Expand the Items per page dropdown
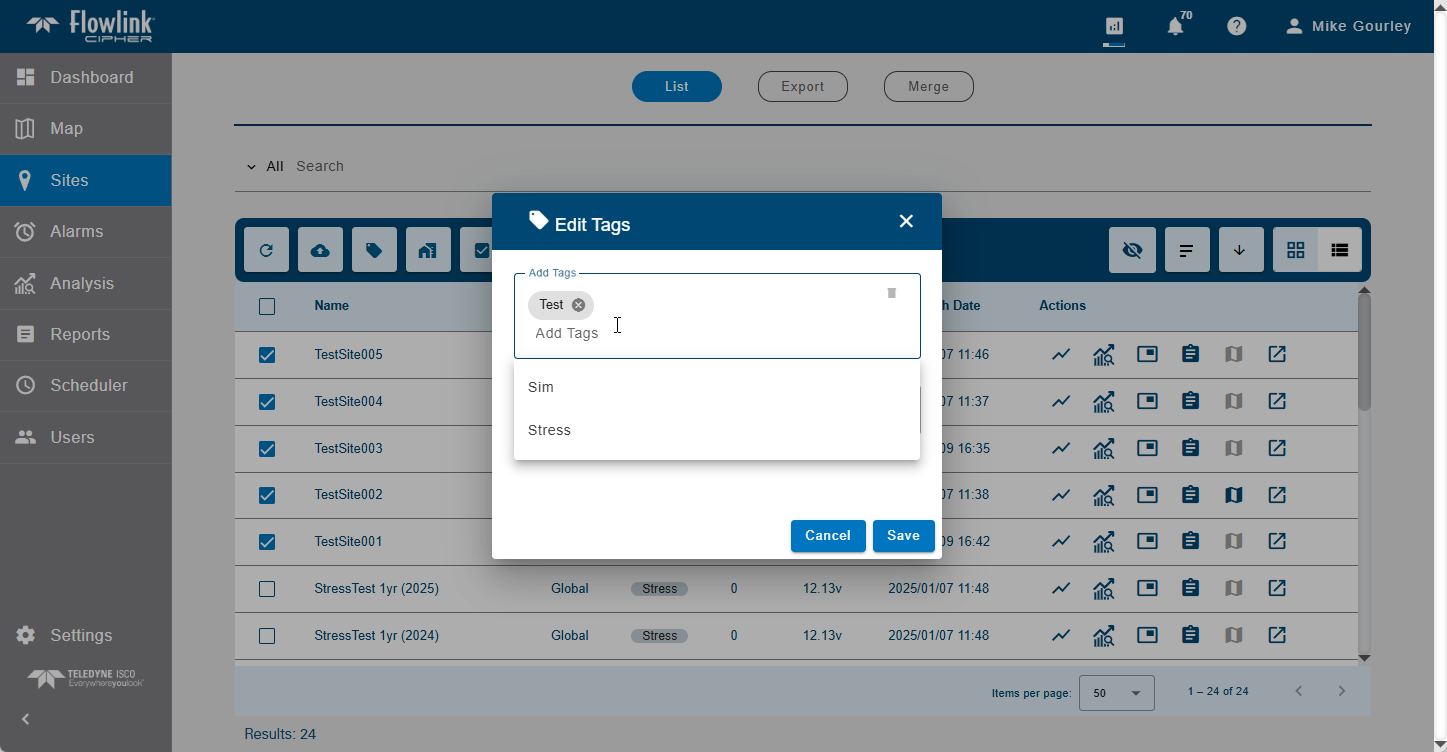 [1117, 692]
